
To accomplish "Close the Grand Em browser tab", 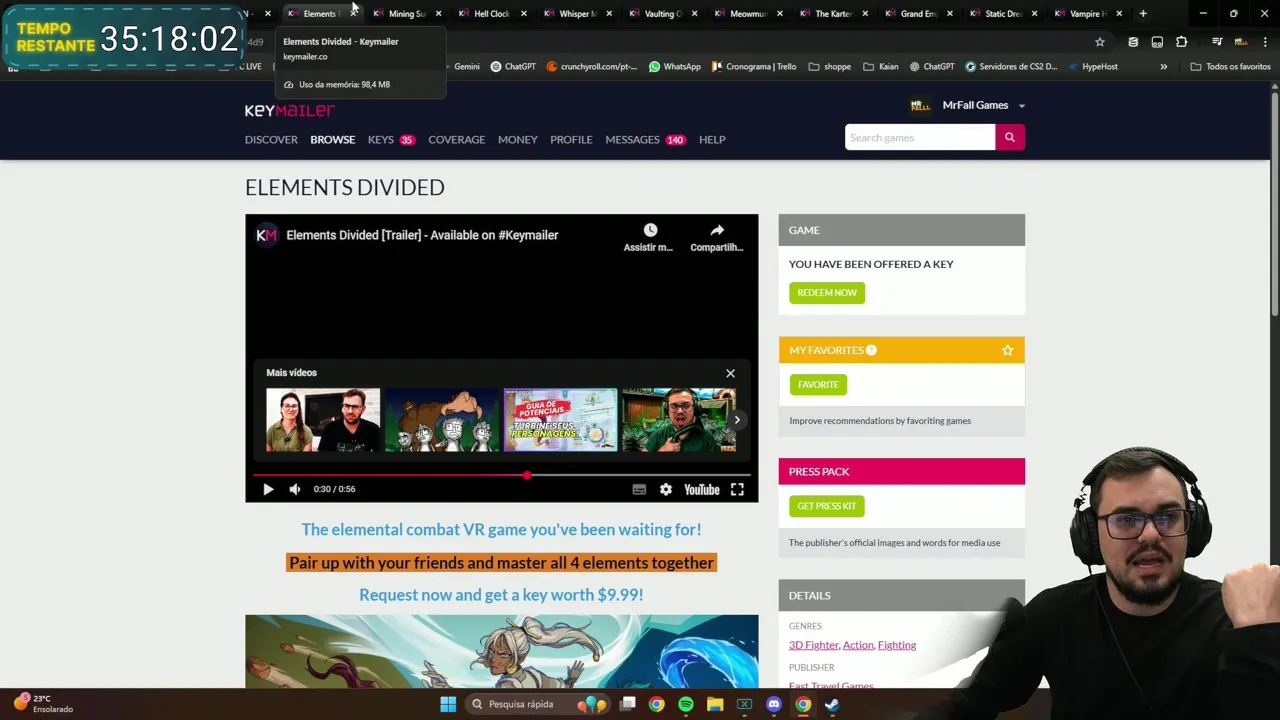I will (x=949, y=14).
